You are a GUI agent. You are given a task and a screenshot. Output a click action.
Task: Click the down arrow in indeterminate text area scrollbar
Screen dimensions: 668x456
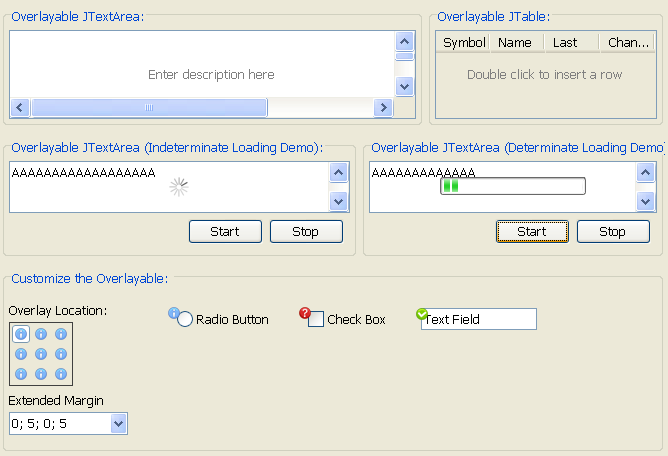pos(338,202)
